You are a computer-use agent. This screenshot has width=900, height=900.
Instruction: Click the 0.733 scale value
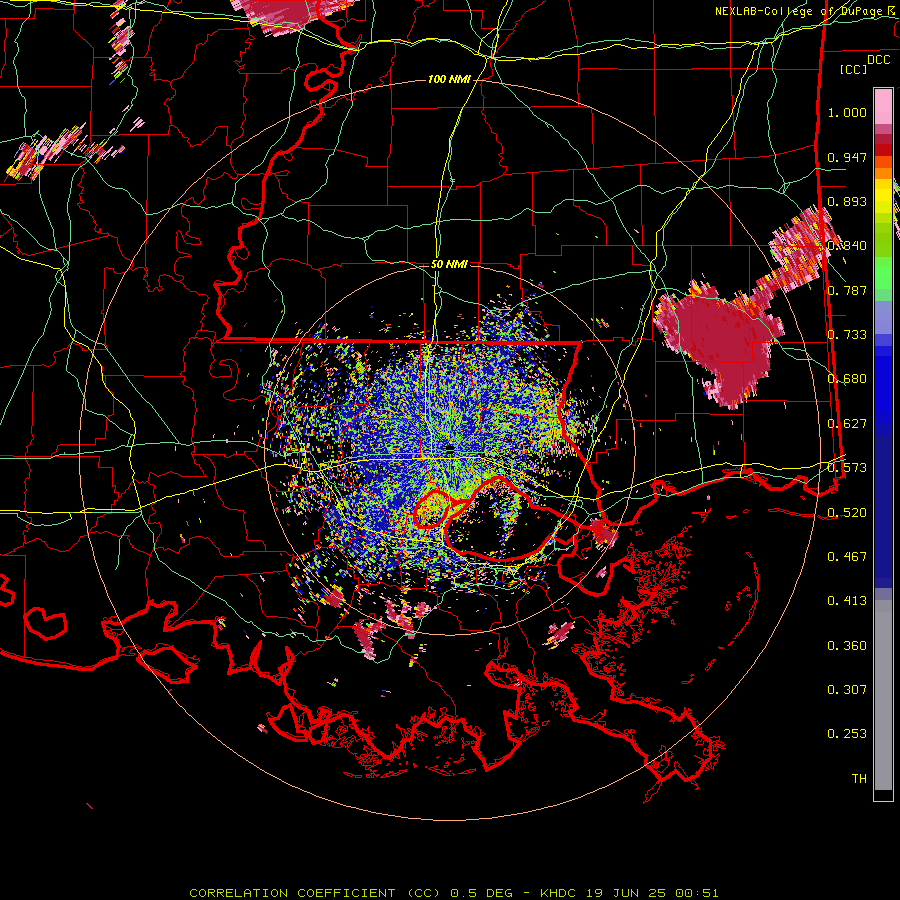point(847,335)
